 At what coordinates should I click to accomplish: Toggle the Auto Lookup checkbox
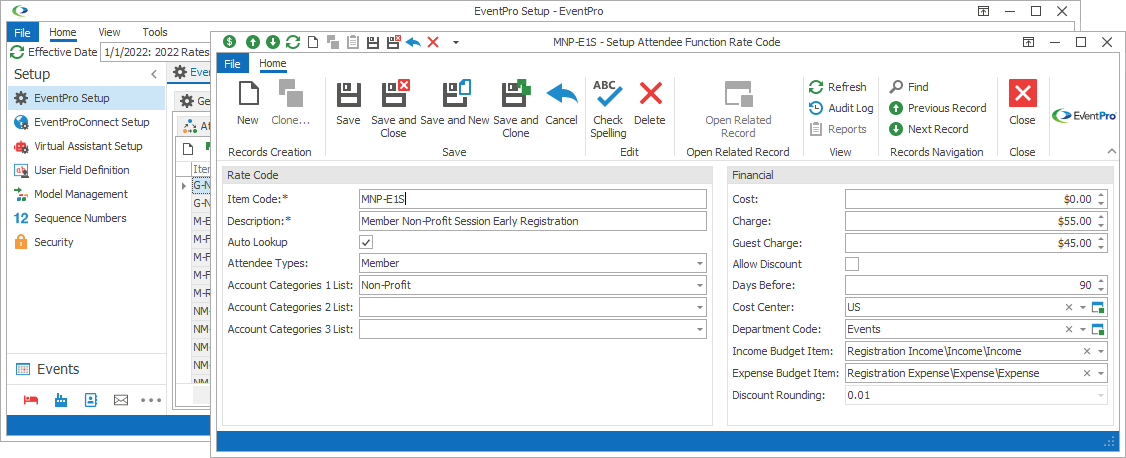tap(366, 242)
